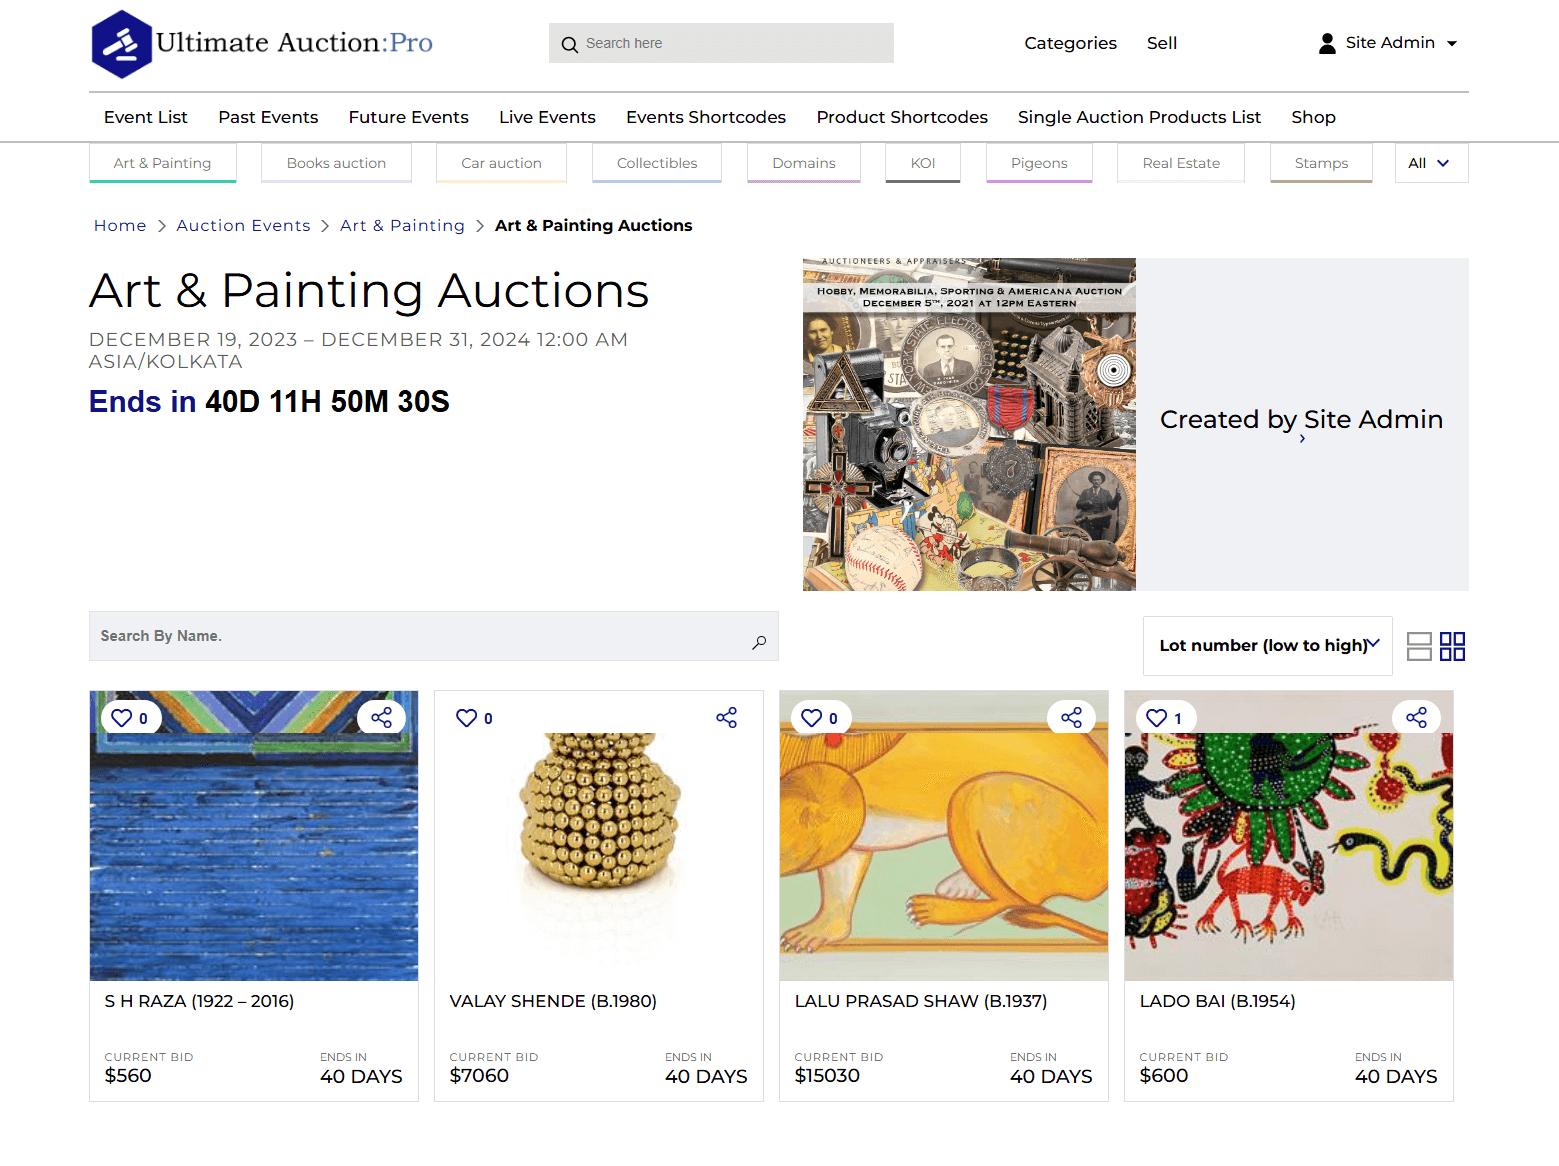
Task: Toggle favorite heart on Valay Shende lot
Action: tap(467, 717)
